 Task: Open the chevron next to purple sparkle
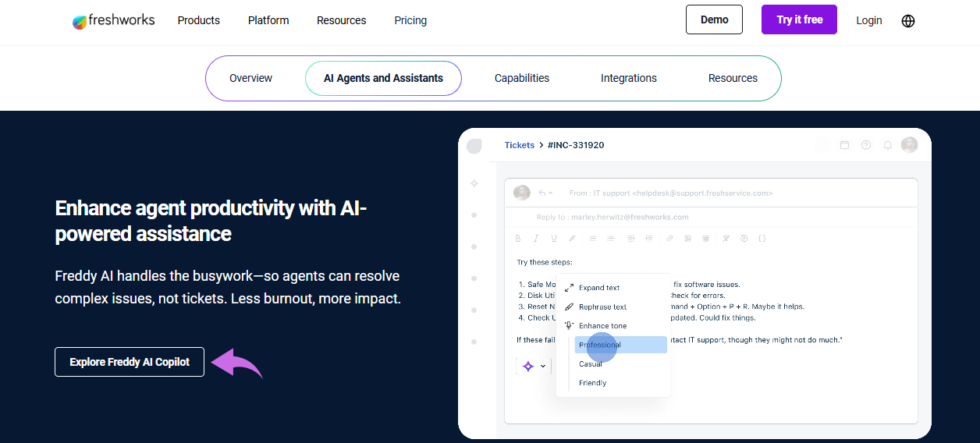coord(543,366)
